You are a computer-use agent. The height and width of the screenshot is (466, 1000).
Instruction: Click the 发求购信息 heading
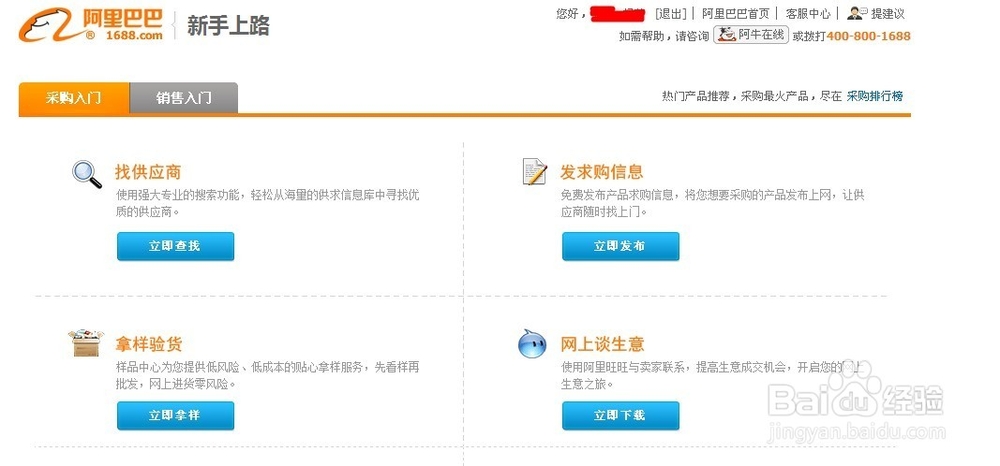coord(602,172)
